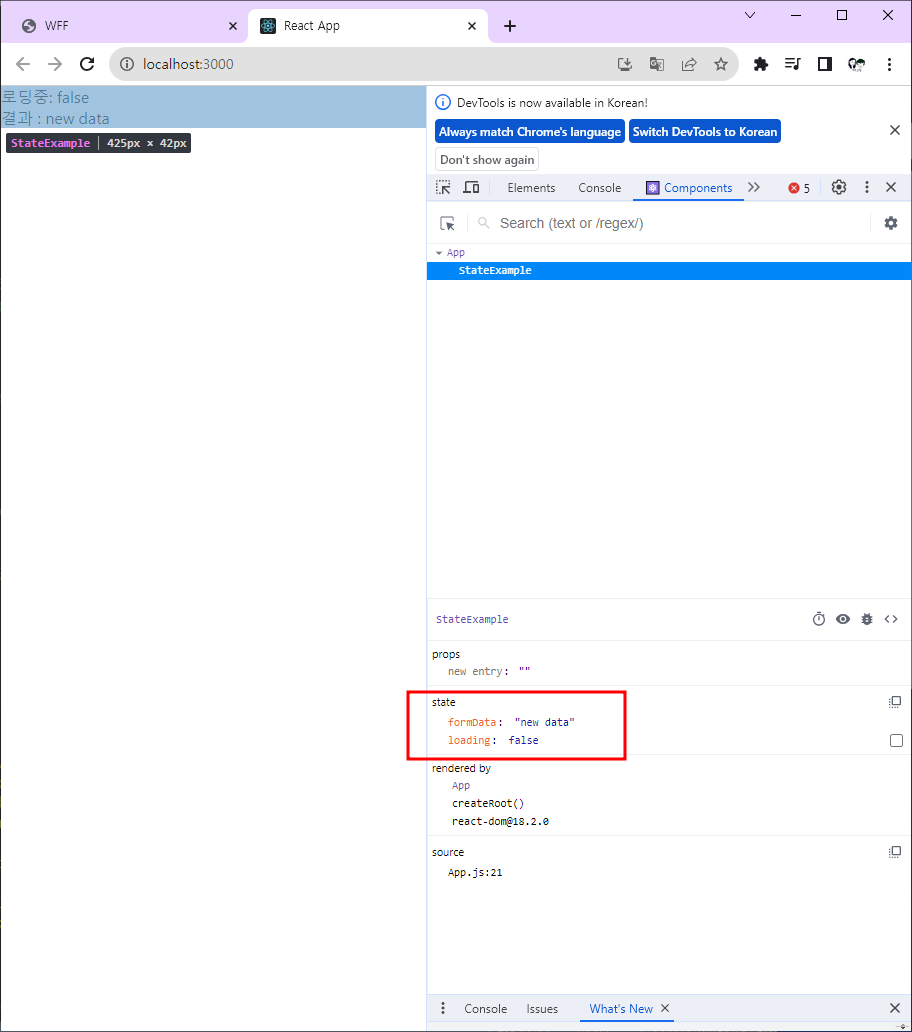This screenshot has height=1032, width=912.
Task: Click the new entry props value
Action: (x=524, y=672)
